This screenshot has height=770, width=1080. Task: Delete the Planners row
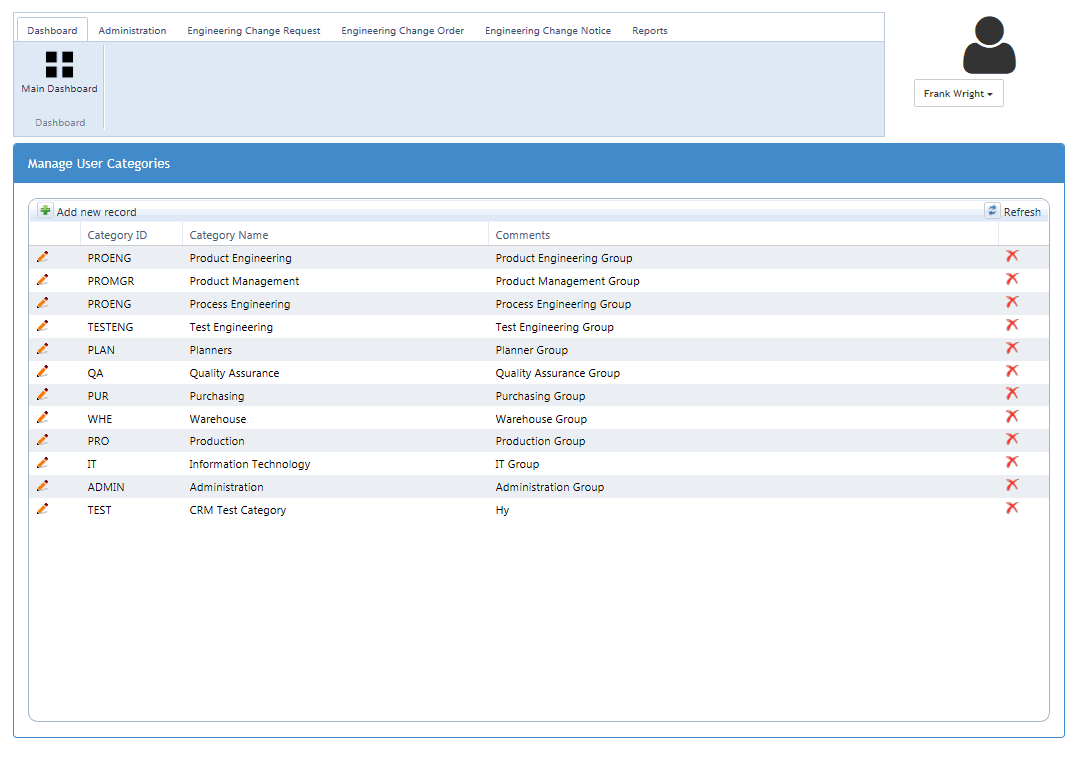[1012, 348]
